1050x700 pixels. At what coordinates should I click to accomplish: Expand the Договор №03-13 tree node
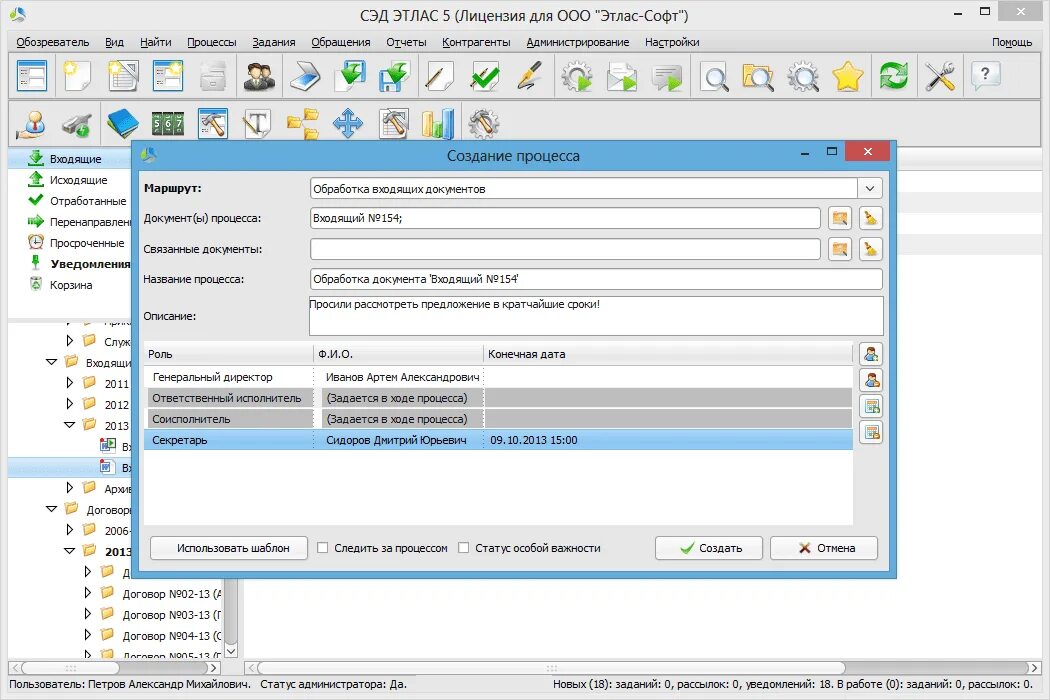coord(88,614)
